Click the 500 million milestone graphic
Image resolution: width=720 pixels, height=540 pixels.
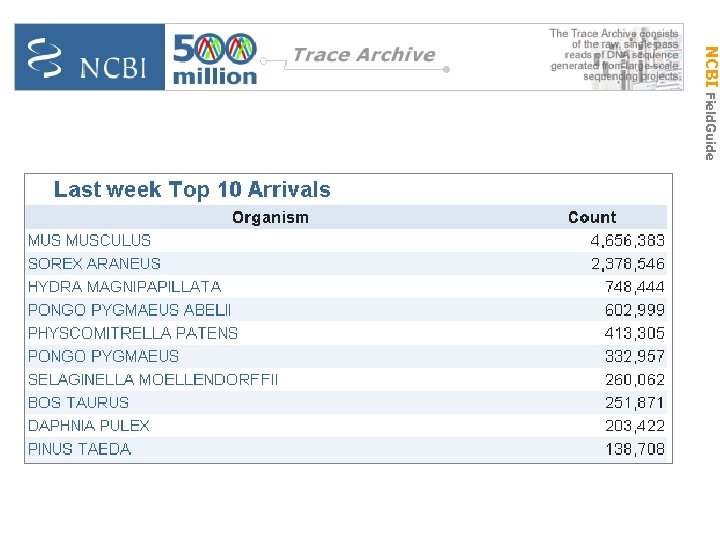coord(215,59)
